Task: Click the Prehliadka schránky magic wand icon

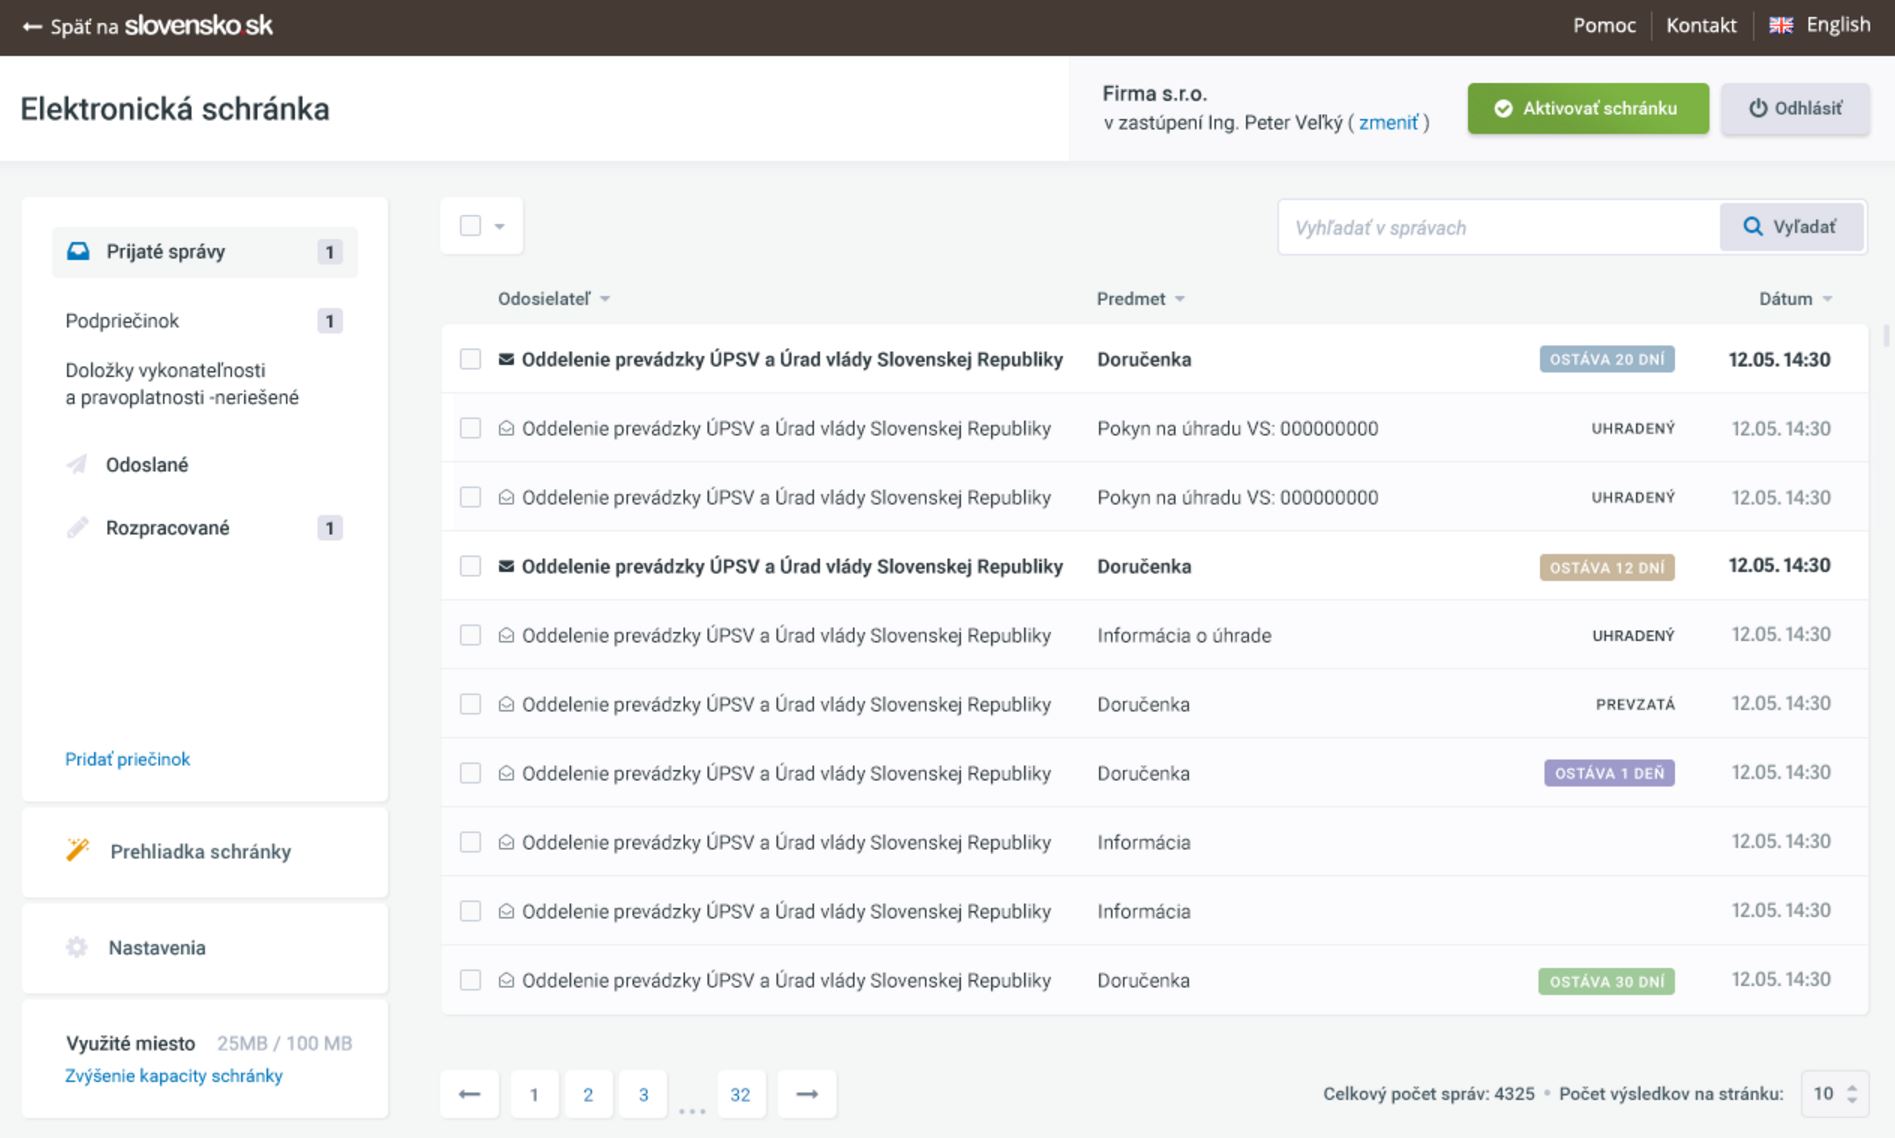Action: (x=78, y=850)
